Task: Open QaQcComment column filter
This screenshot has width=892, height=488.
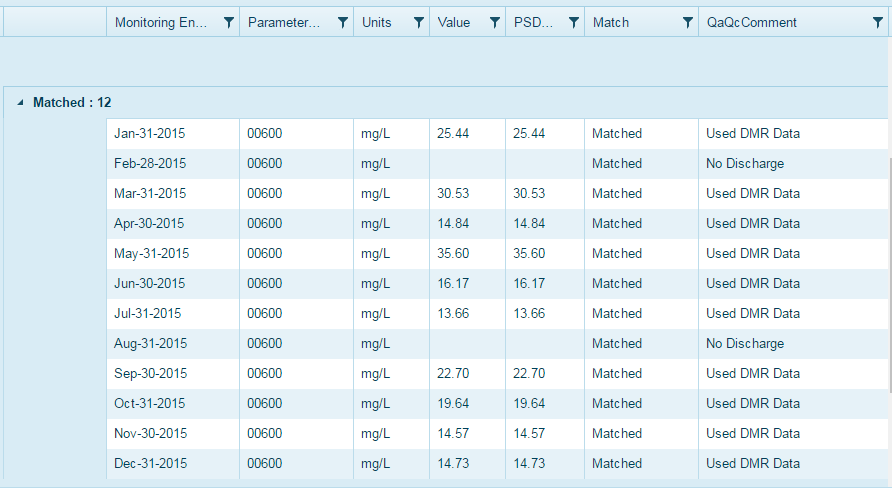Action: pyautogui.click(x=877, y=22)
